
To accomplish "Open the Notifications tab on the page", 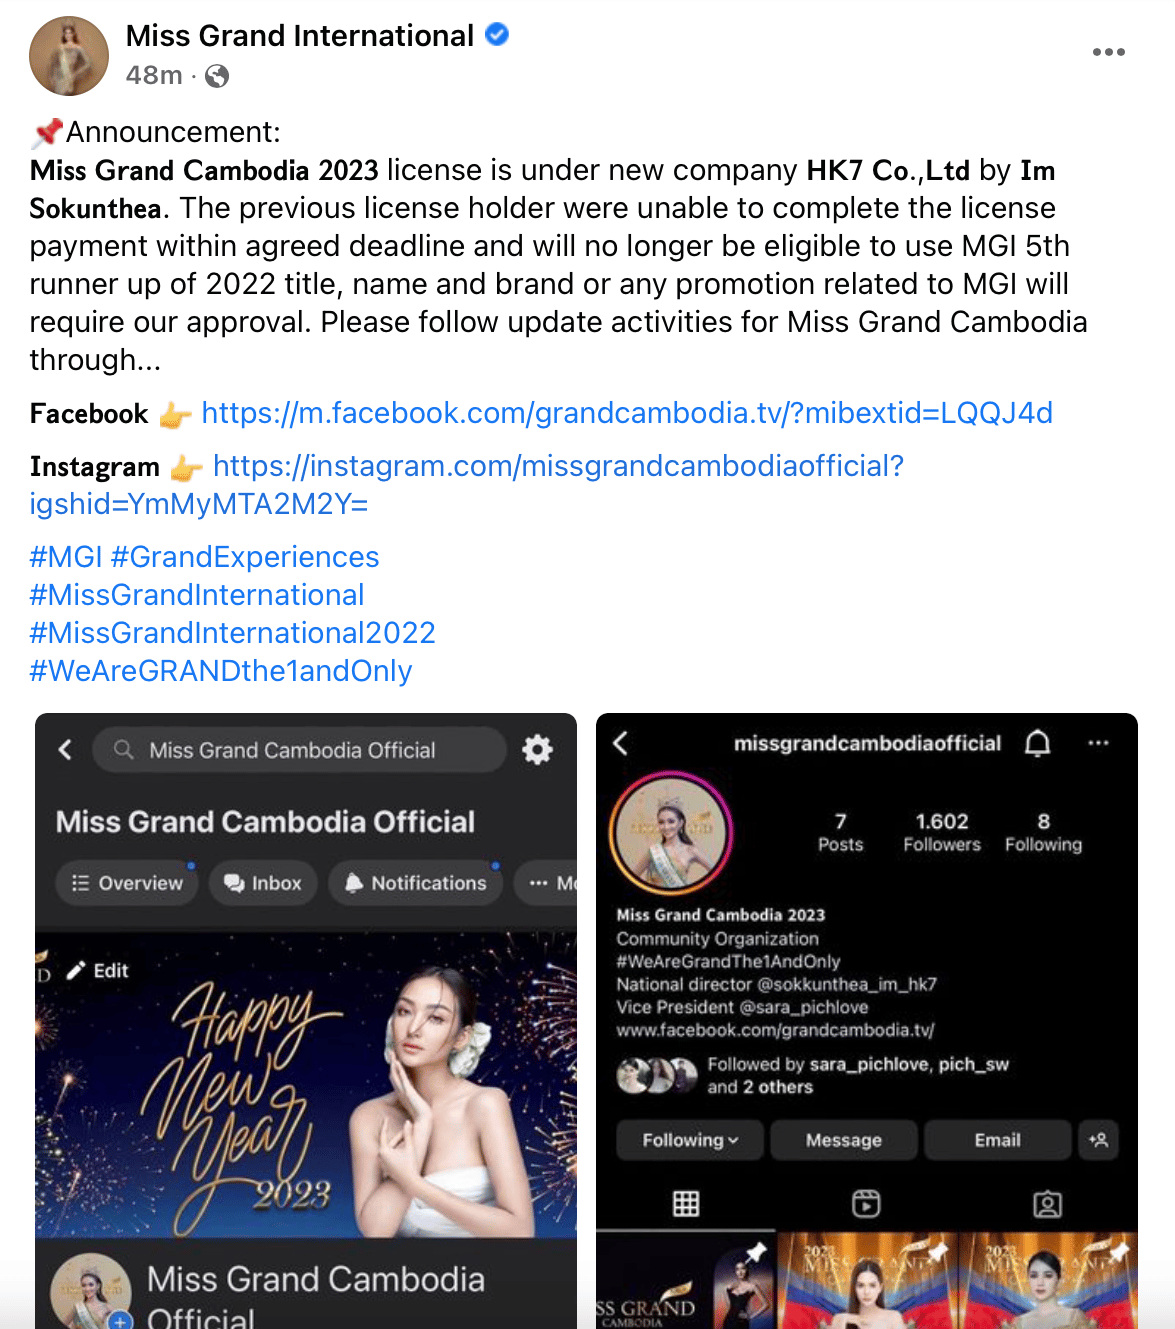I will click(416, 883).
